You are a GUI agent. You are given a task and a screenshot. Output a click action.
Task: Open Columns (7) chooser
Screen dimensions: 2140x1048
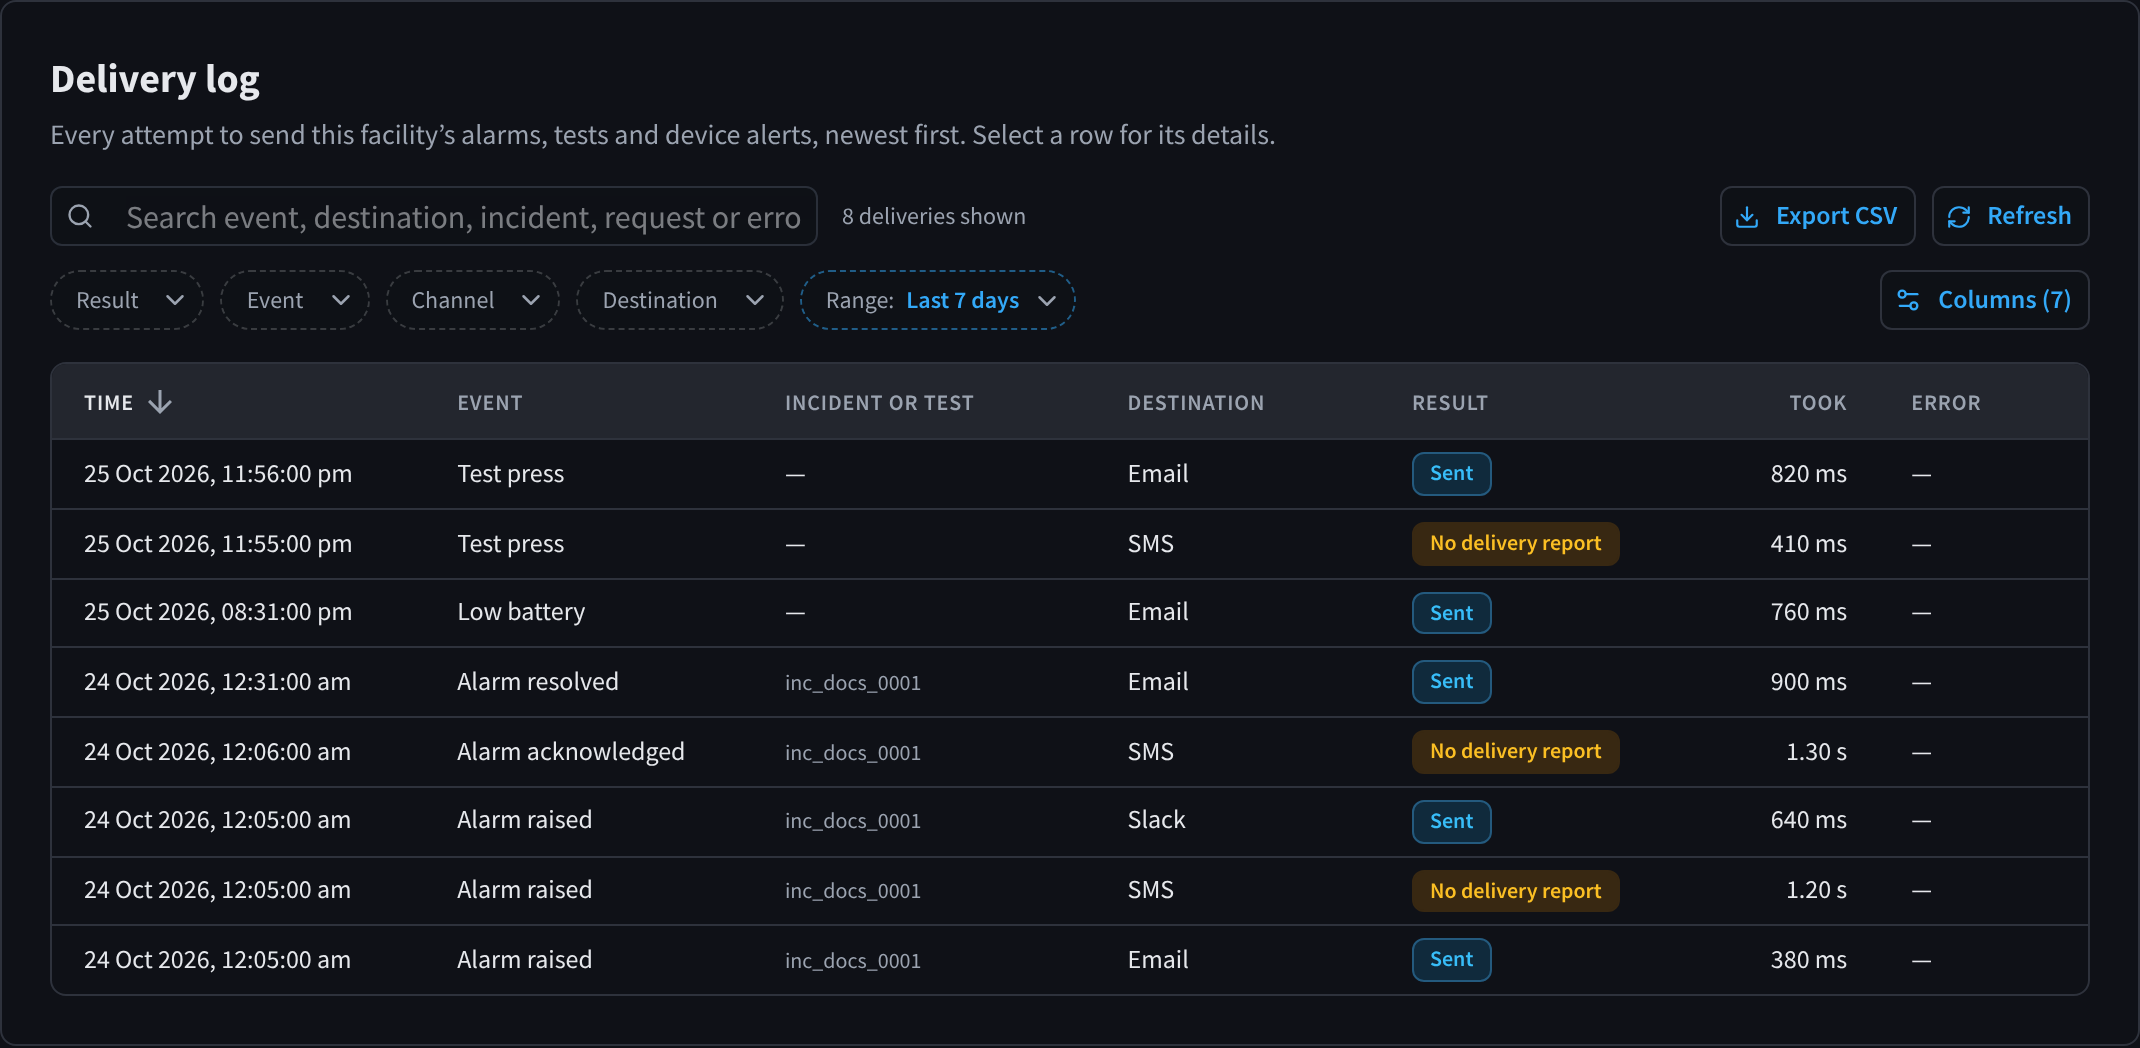(1985, 300)
